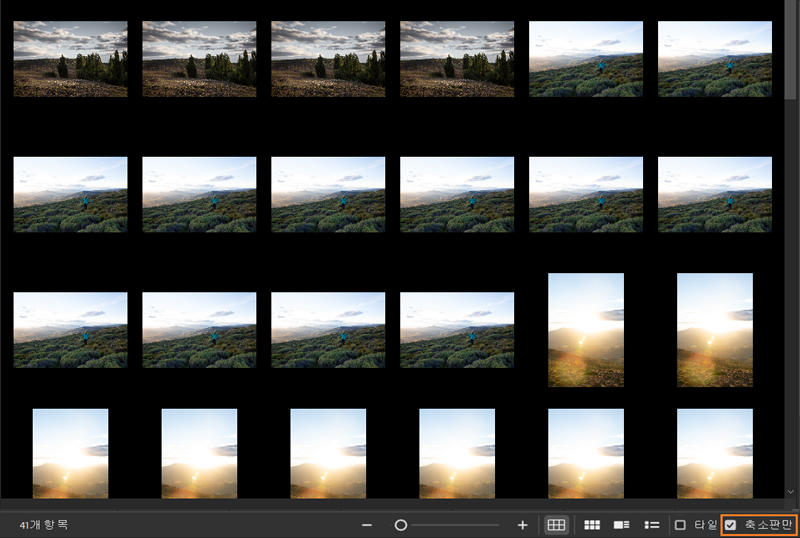Select the first cloudy trees thumbnail in top row
800x538 pixels.
point(70,59)
